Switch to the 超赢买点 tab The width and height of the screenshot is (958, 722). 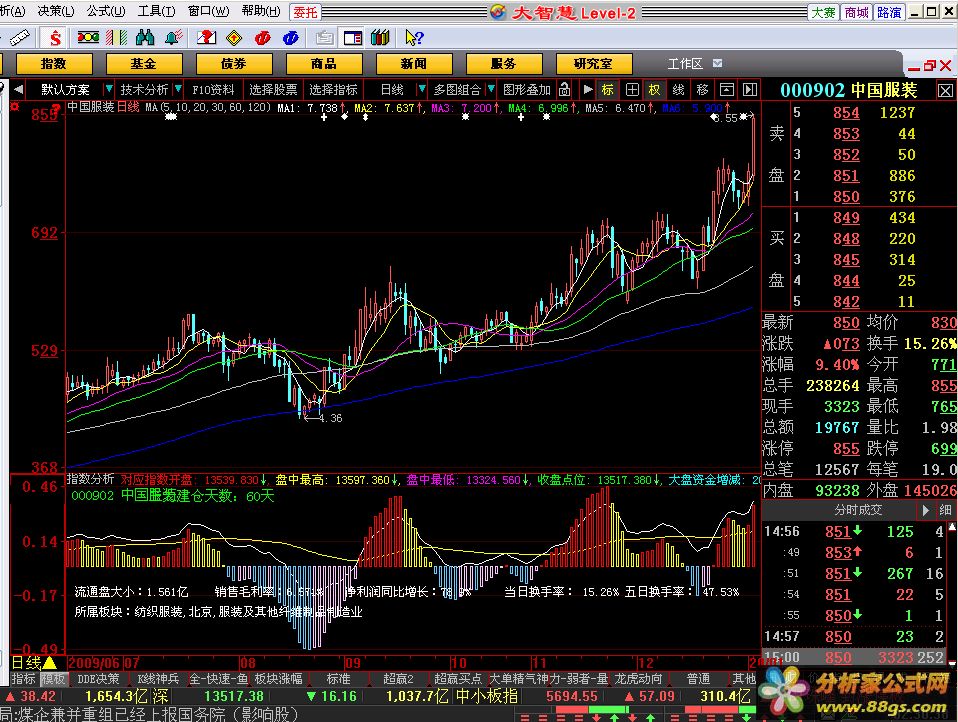point(458,679)
